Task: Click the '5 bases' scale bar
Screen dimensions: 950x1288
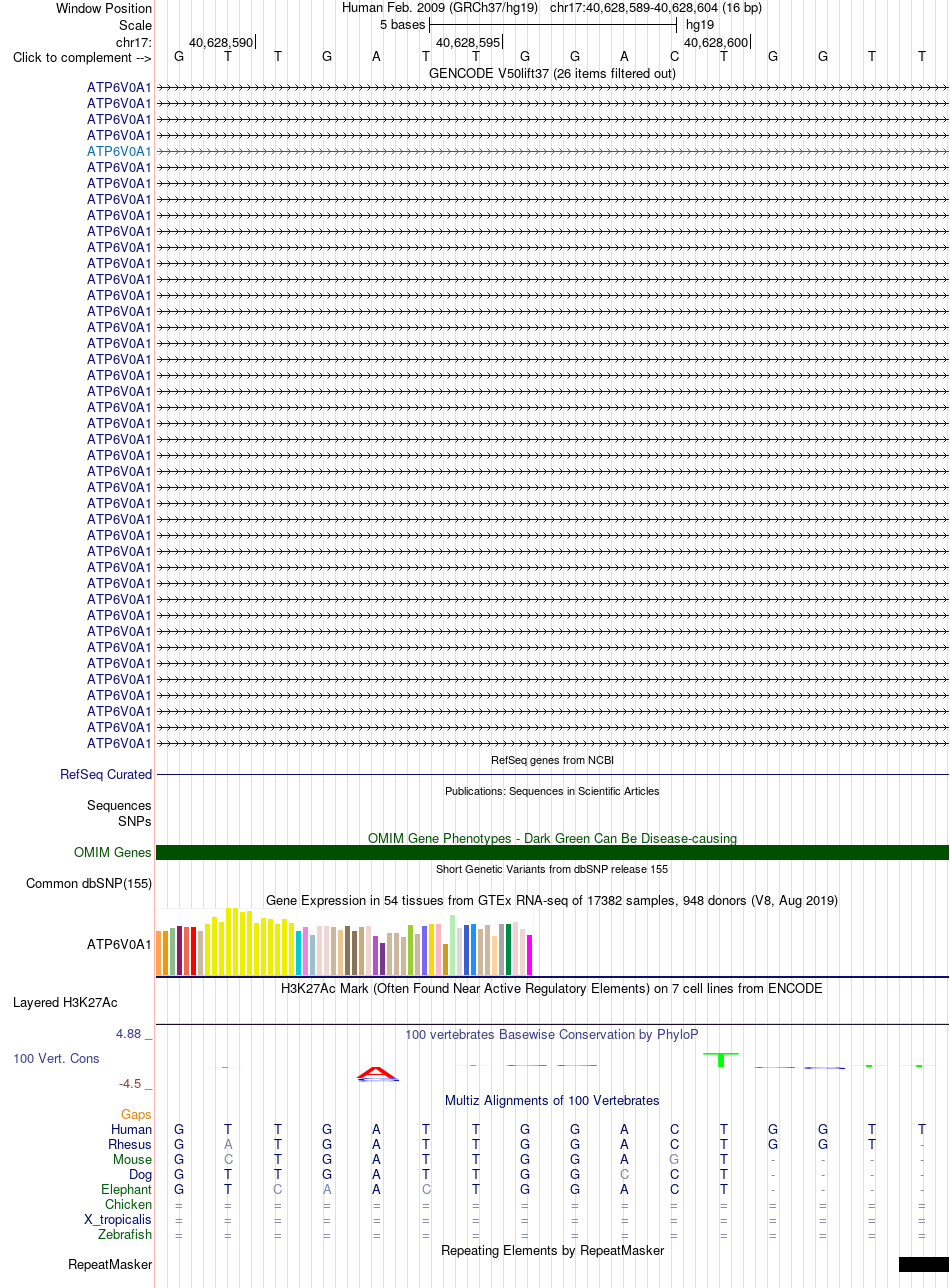Action: coord(553,24)
